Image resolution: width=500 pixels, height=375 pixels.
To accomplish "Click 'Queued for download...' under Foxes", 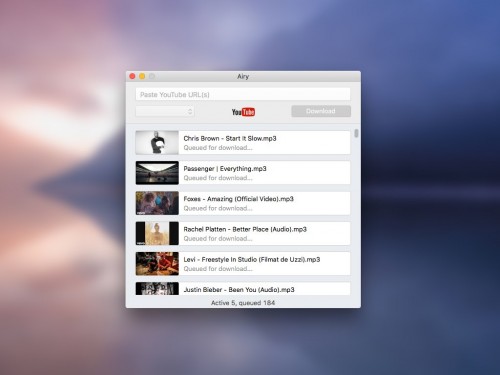I will [218, 208].
